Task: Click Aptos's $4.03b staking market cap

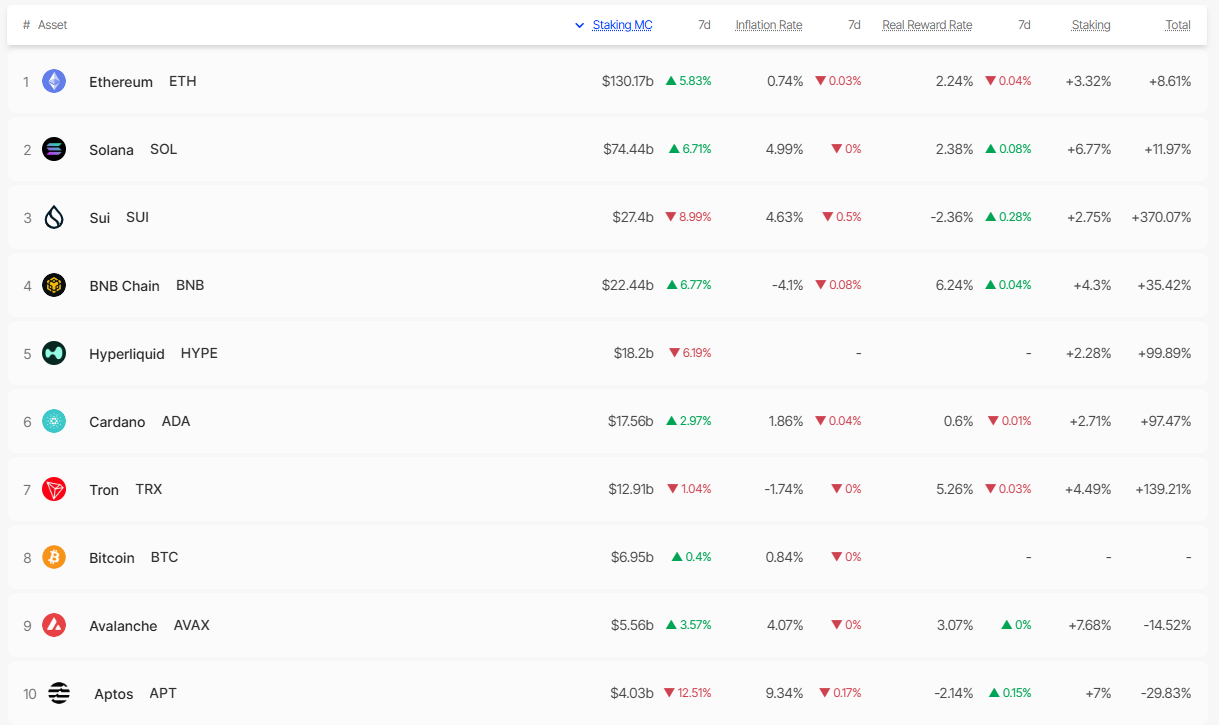Action: tap(633, 693)
